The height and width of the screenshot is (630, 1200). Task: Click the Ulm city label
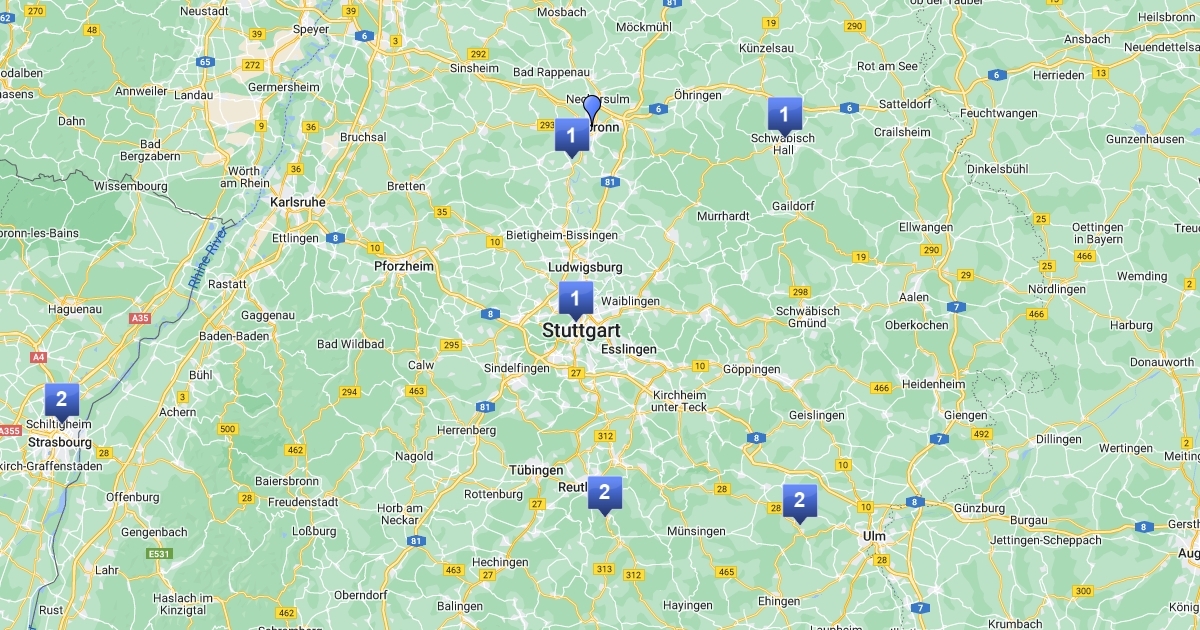tap(873, 537)
